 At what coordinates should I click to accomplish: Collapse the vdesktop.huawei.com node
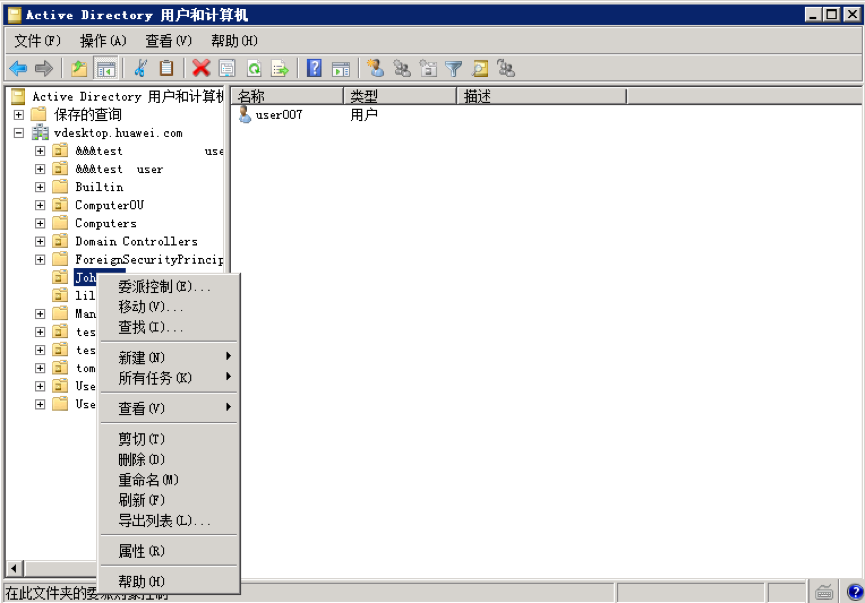19,133
